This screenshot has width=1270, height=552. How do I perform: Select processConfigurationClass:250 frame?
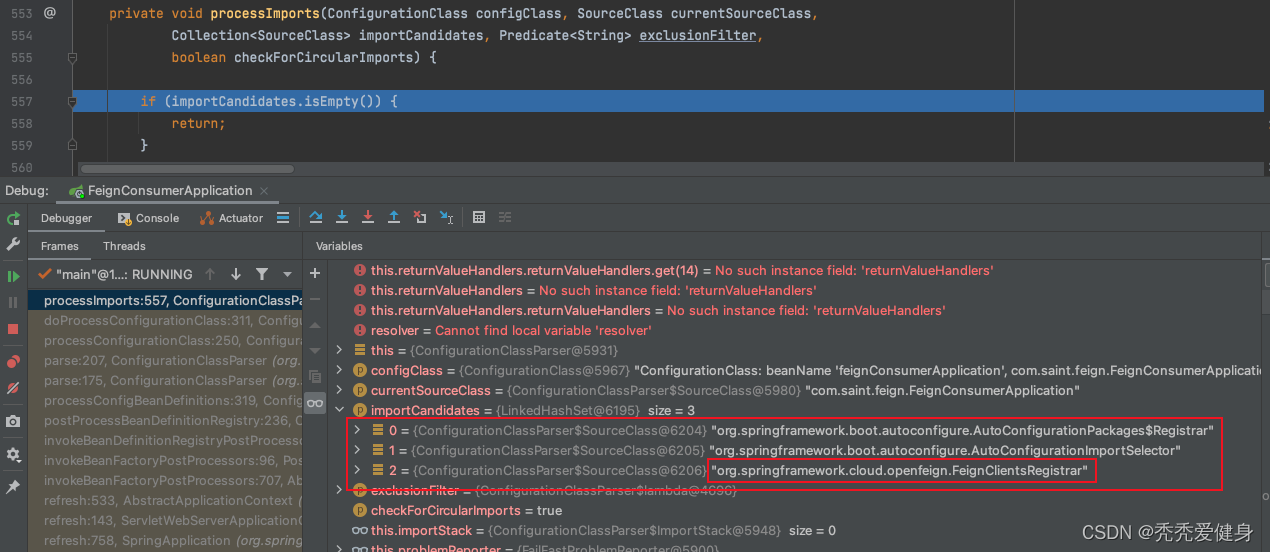point(165,340)
